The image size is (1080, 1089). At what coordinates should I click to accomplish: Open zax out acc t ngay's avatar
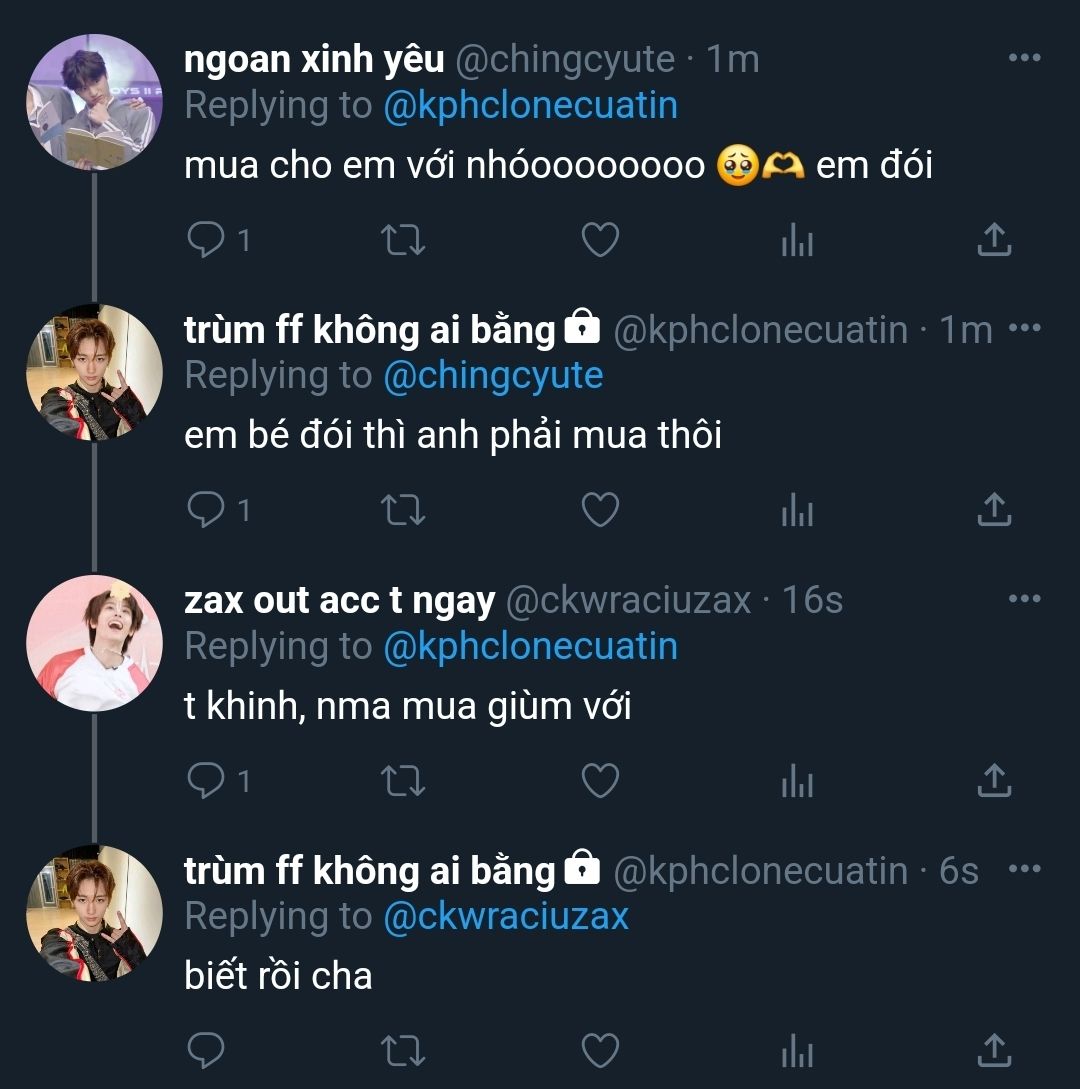click(94, 642)
